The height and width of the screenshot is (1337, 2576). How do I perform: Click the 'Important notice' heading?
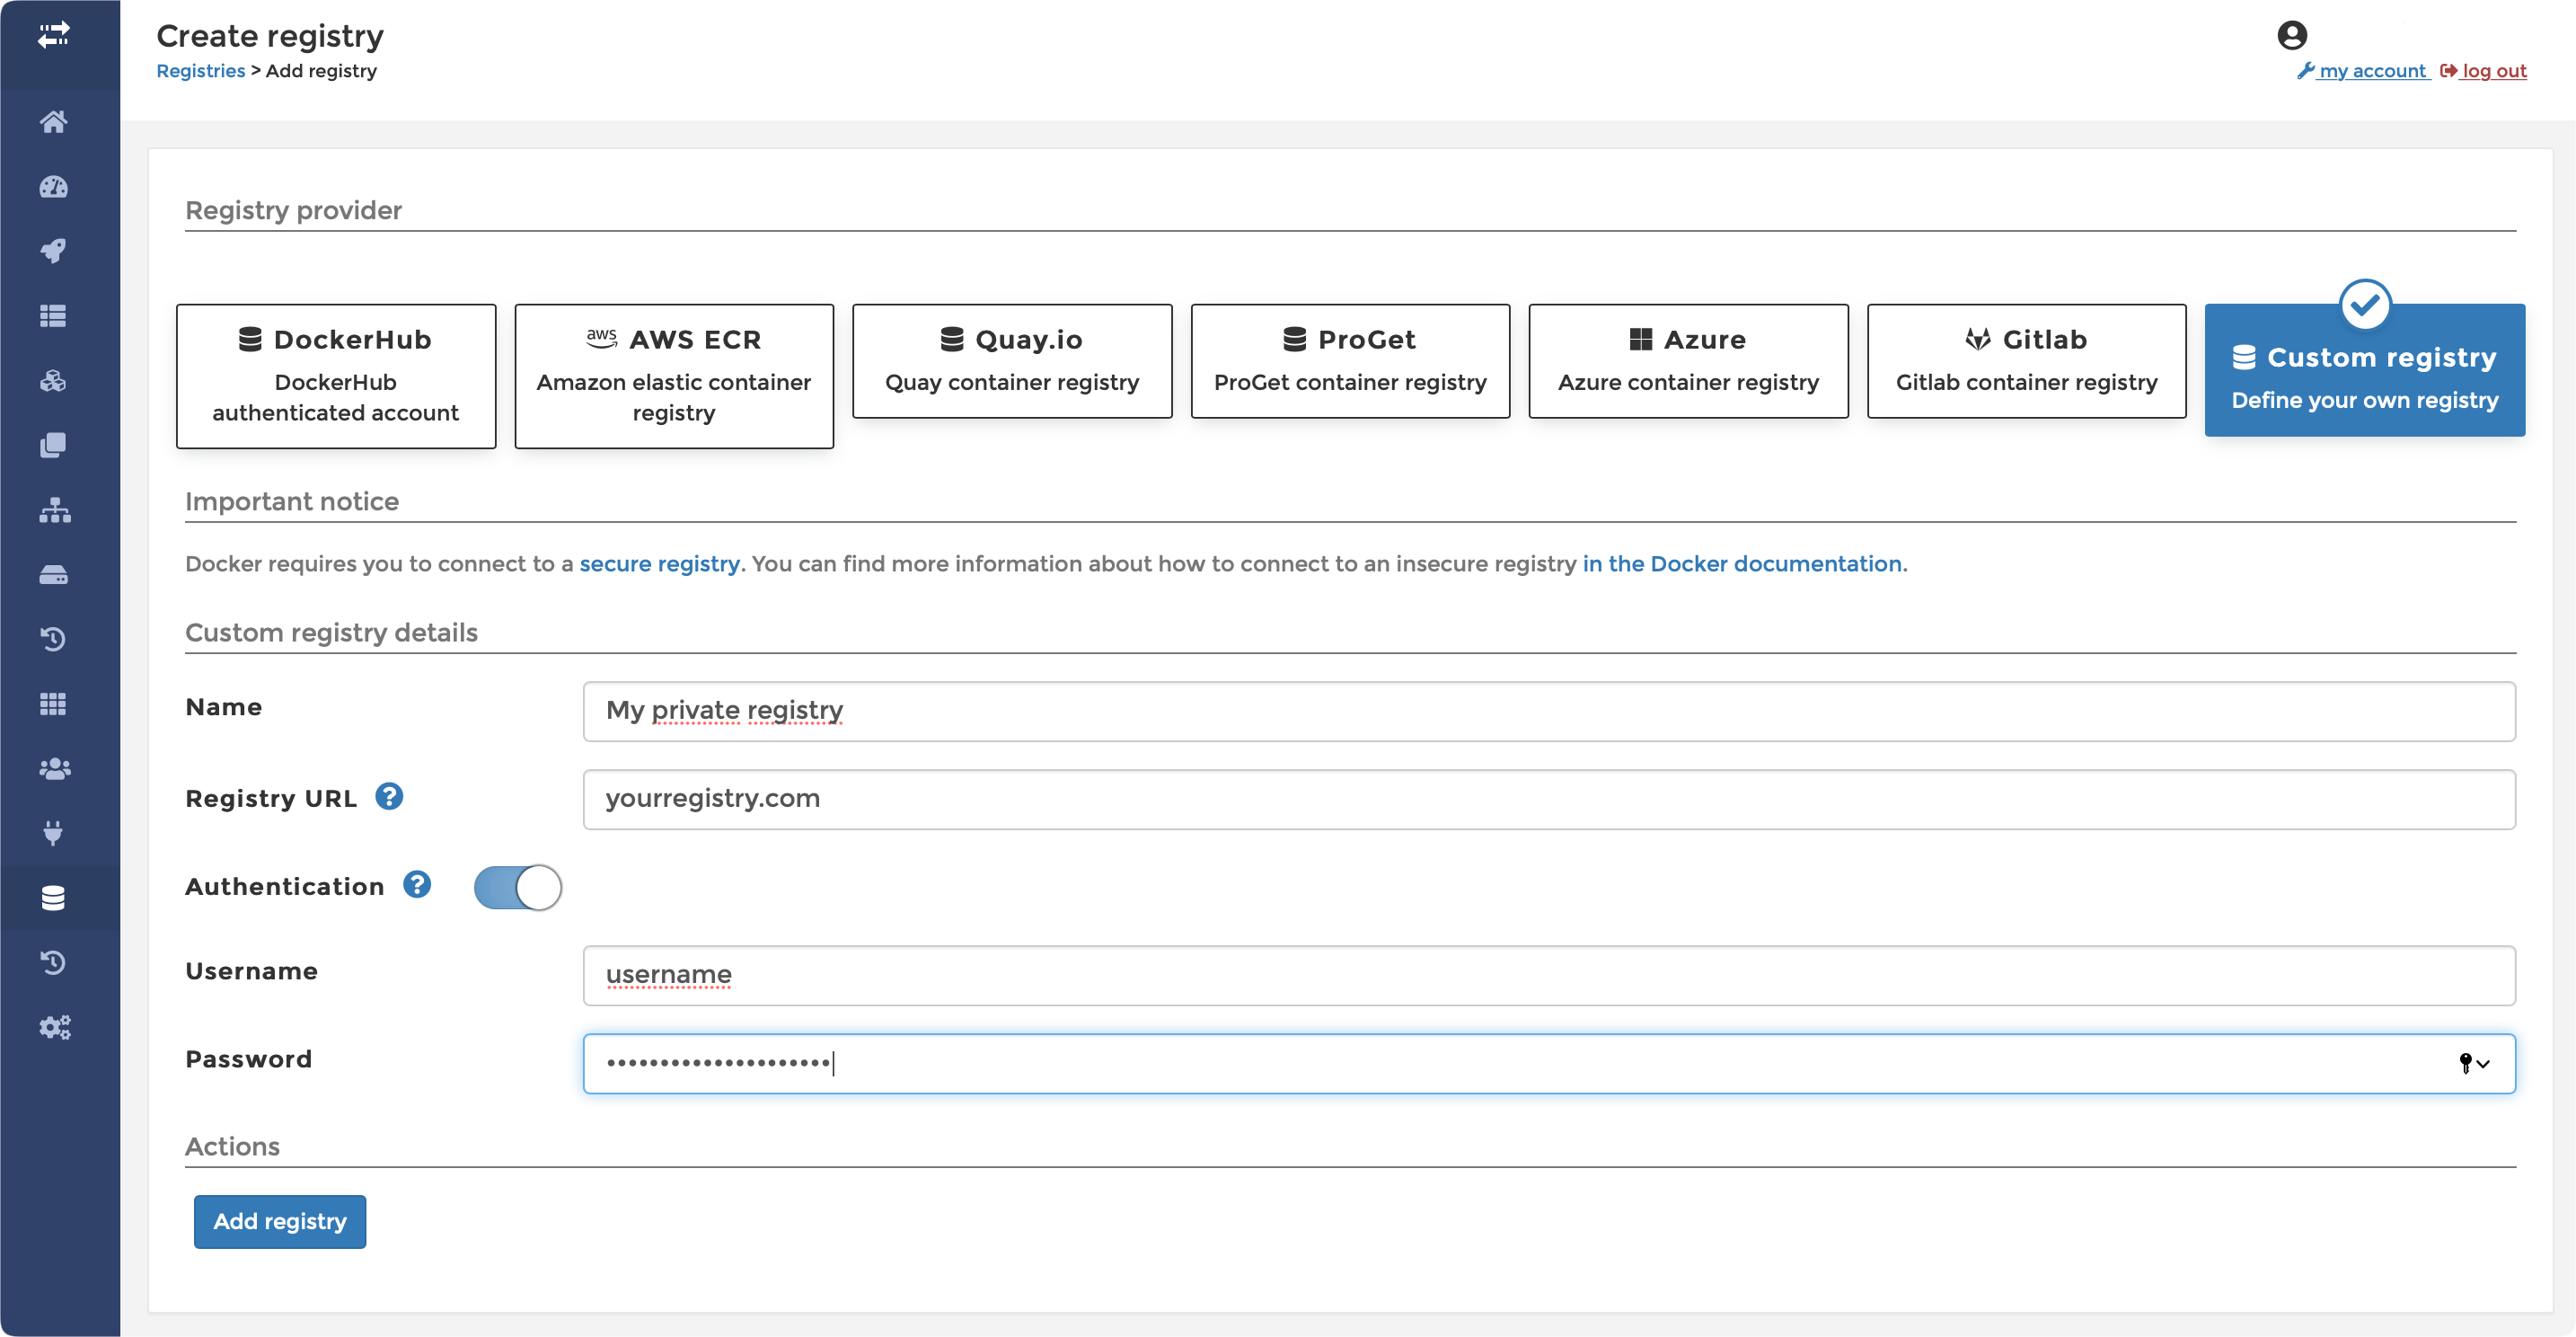292,501
